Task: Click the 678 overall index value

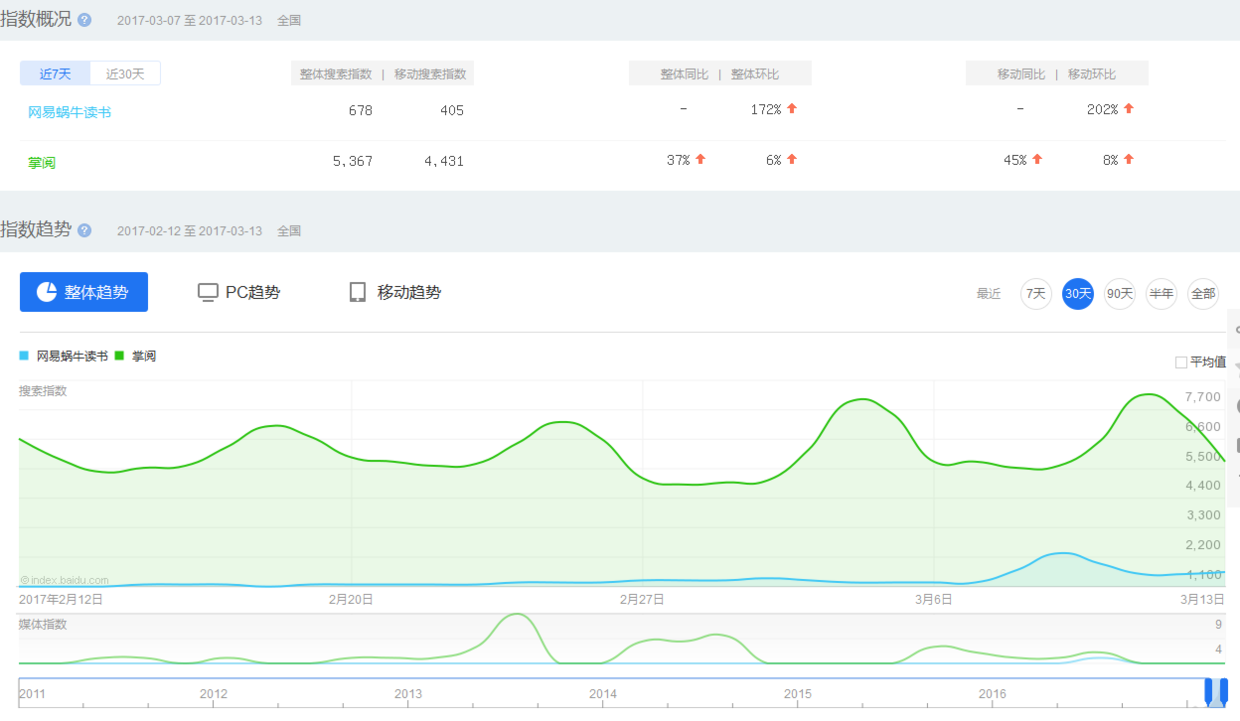Action: (x=360, y=110)
